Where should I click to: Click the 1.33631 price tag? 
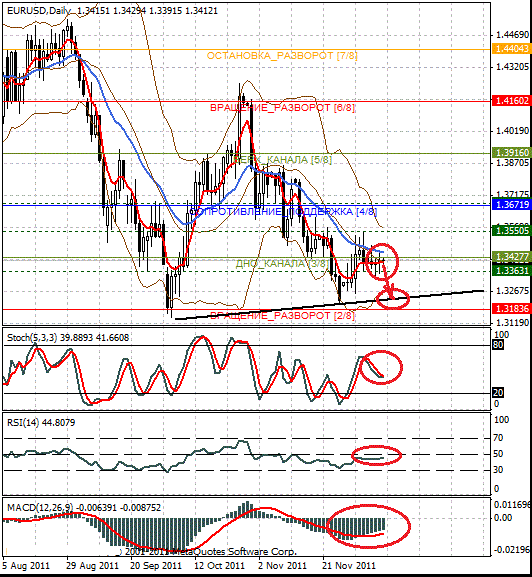point(512,271)
